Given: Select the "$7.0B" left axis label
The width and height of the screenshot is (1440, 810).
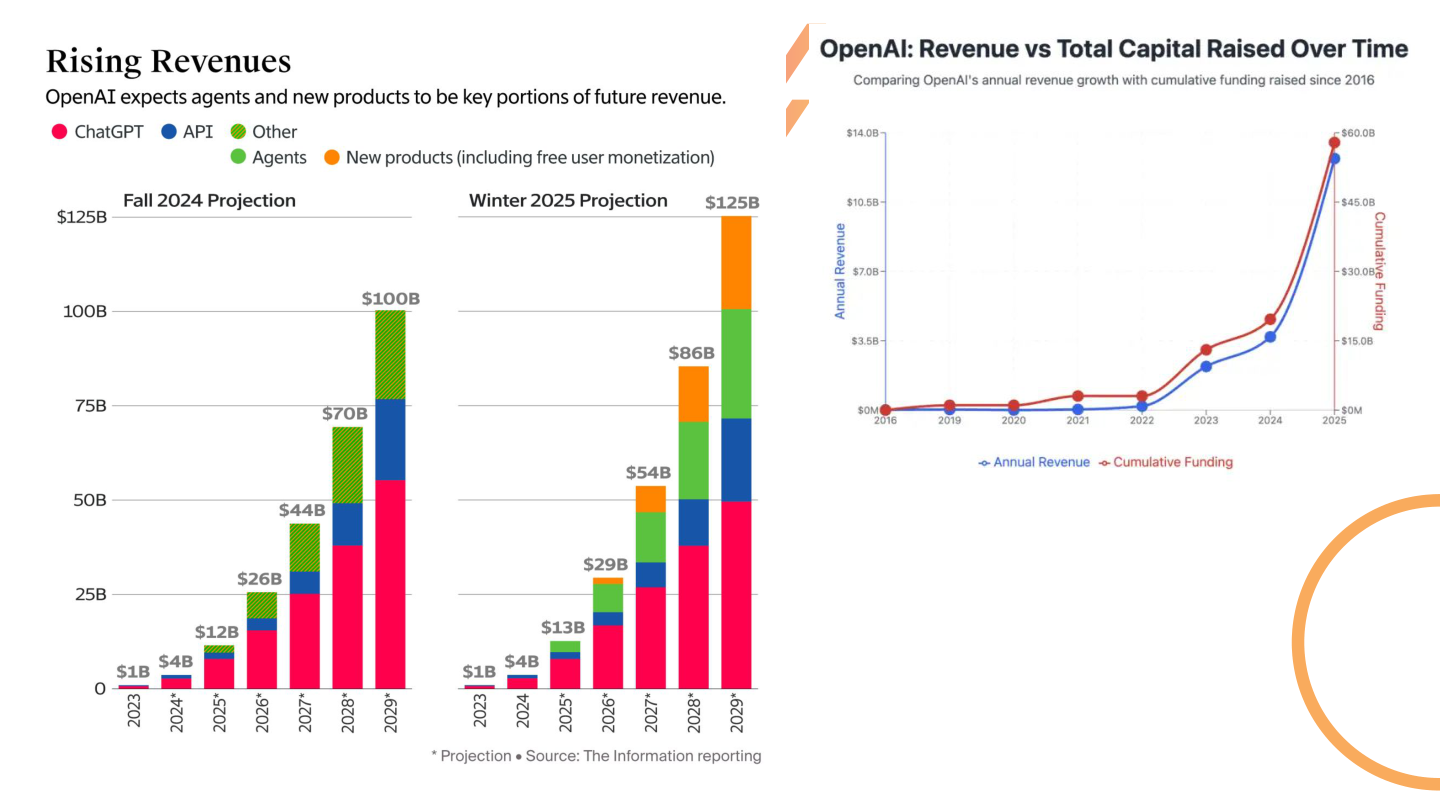Looking at the screenshot, I should click(x=865, y=271).
